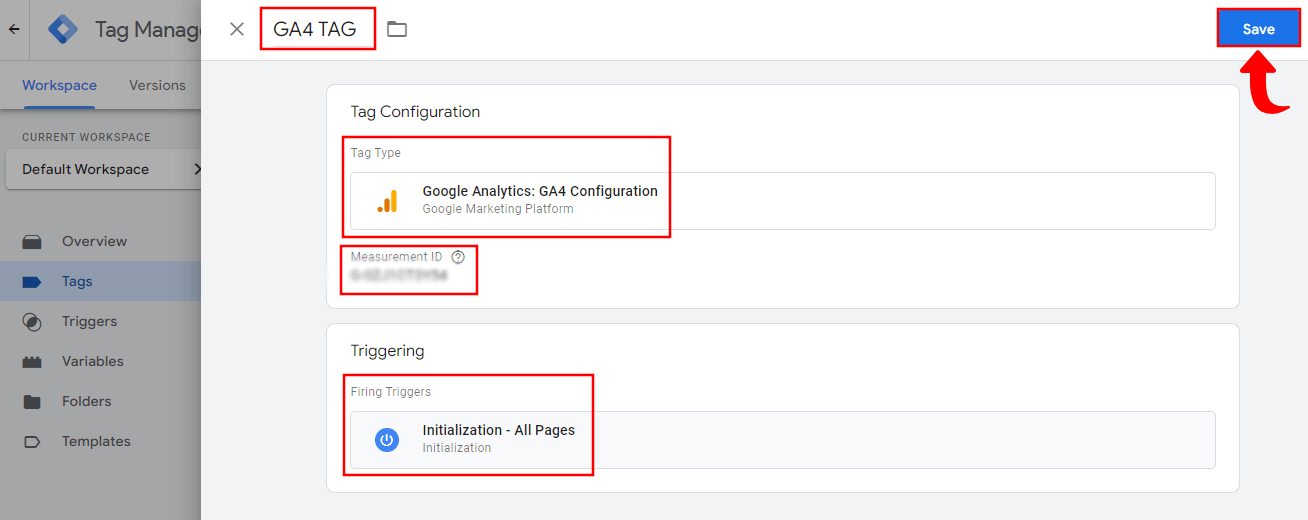Click the Google Marketing Platform subtitle
This screenshot has height=520, width=1308.
[x=498, y=209]
